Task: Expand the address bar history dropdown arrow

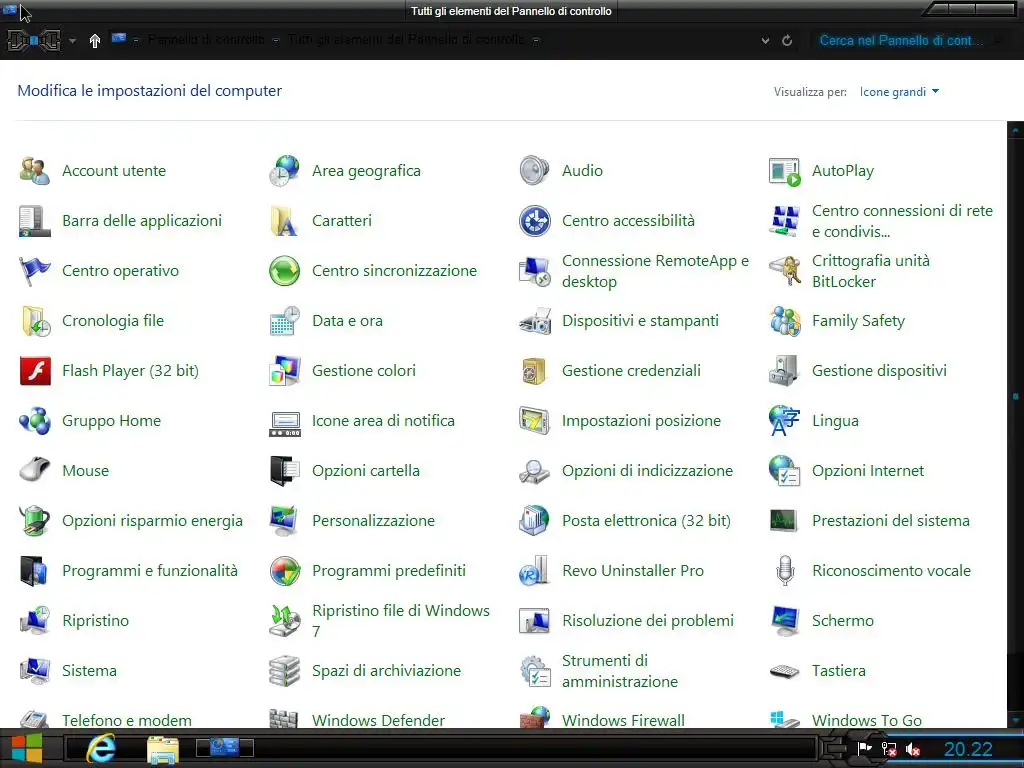Action: (765, 40)
